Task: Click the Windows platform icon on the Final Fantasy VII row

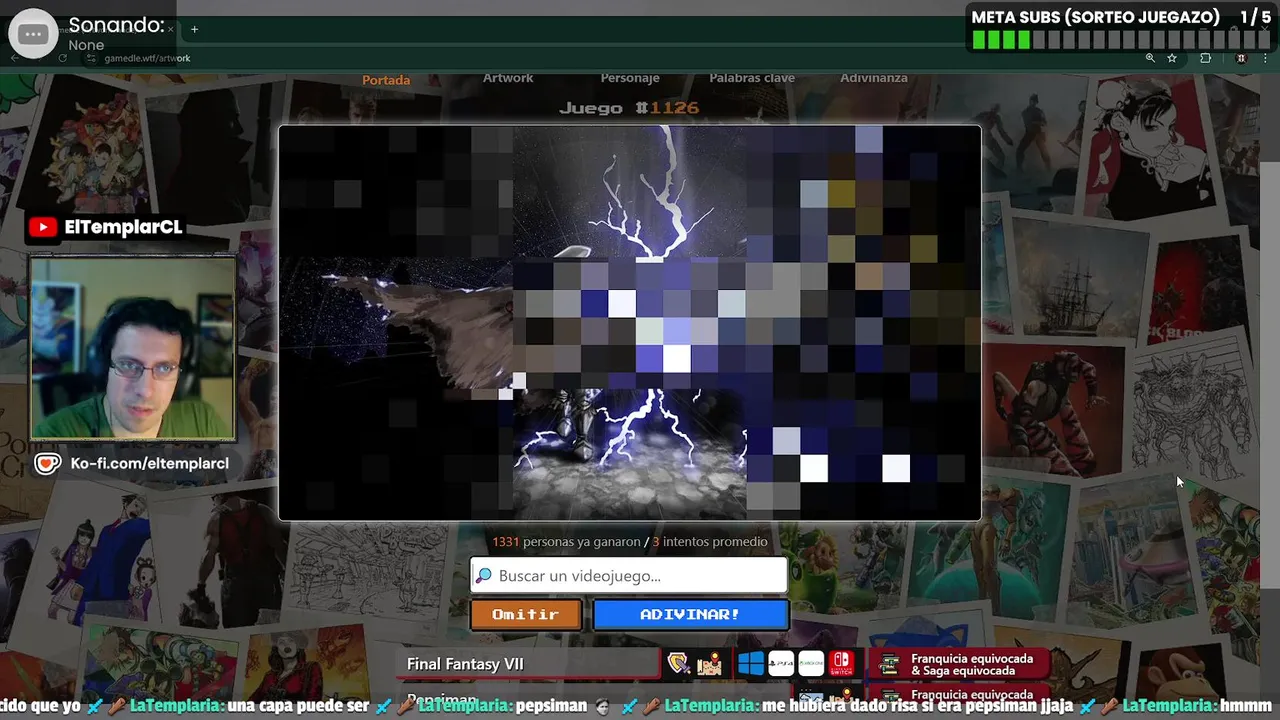Action: pos(751,664)
